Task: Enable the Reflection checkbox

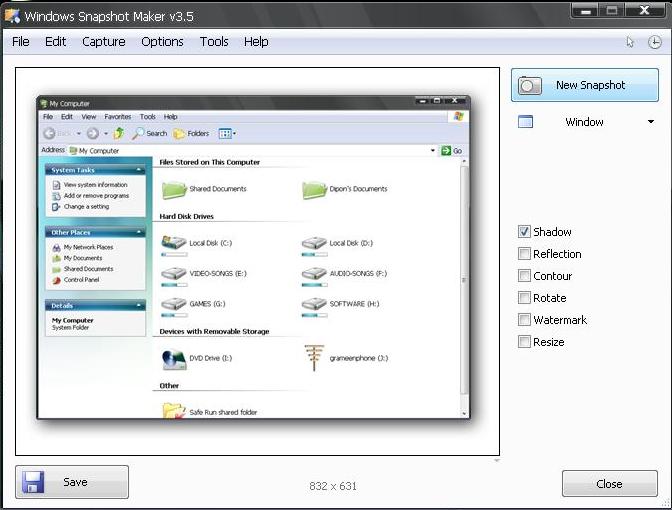Action: (524, 254)
